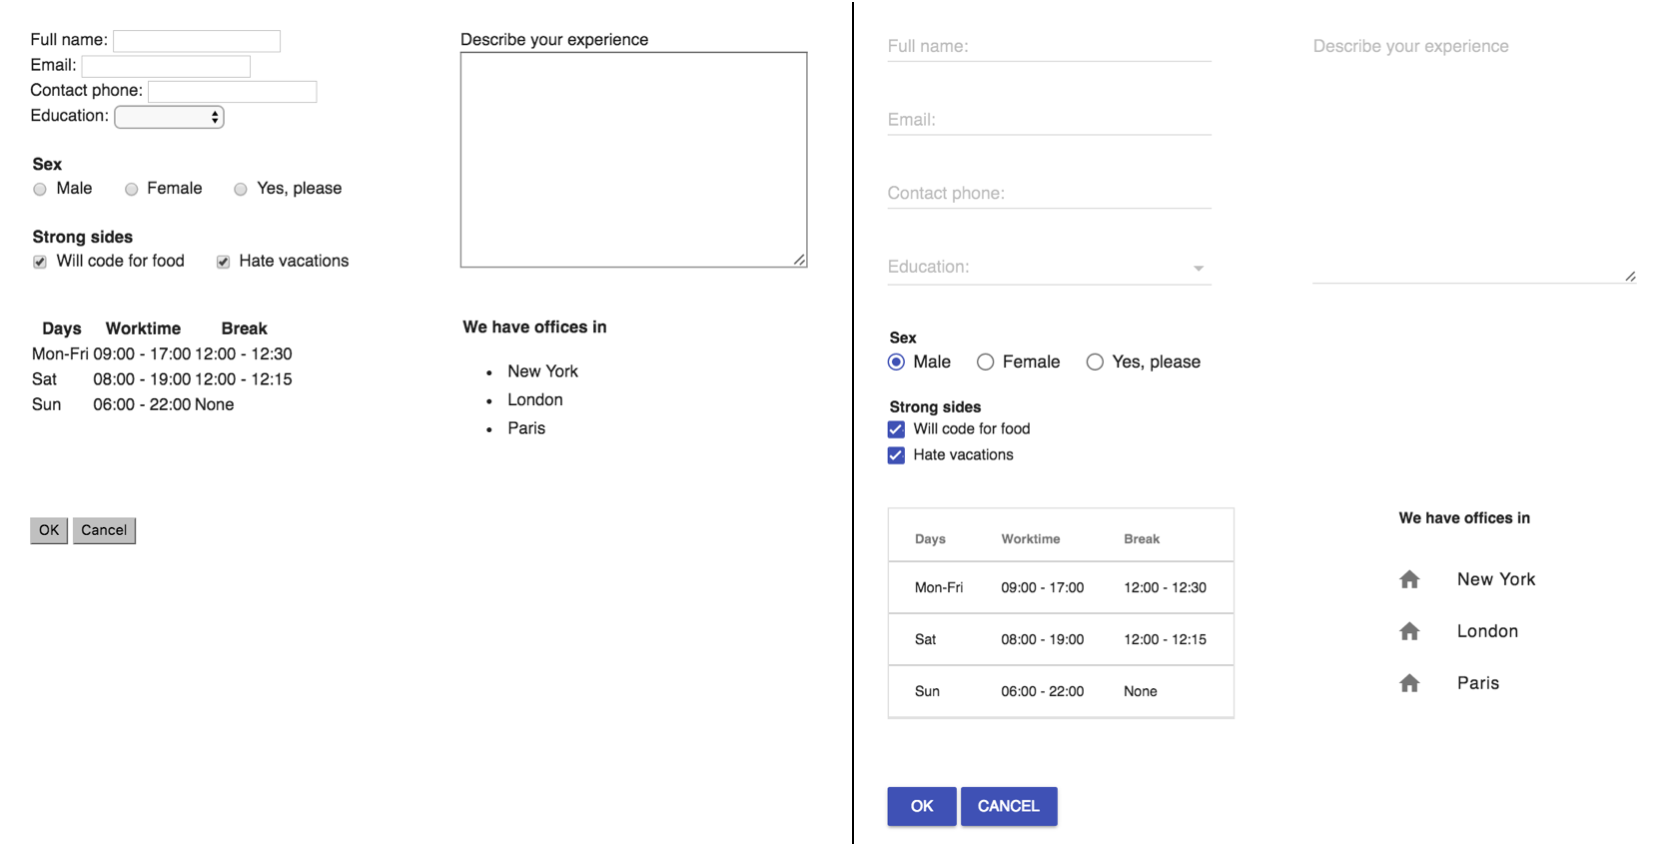Select the Male radio in the Material form
This screenshot has width=1654, height=850.
[896, 362]
